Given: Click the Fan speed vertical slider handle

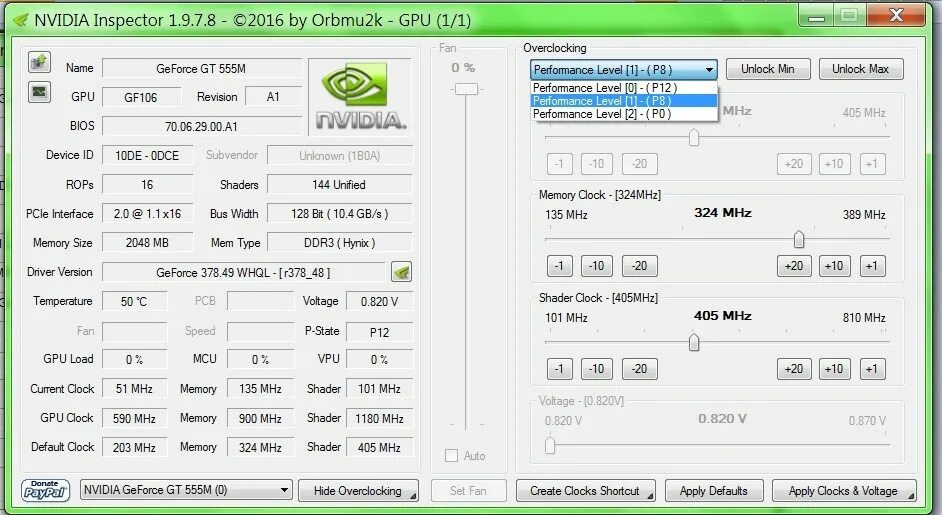Looking at the screenshot, I should [x=466, y=90].
